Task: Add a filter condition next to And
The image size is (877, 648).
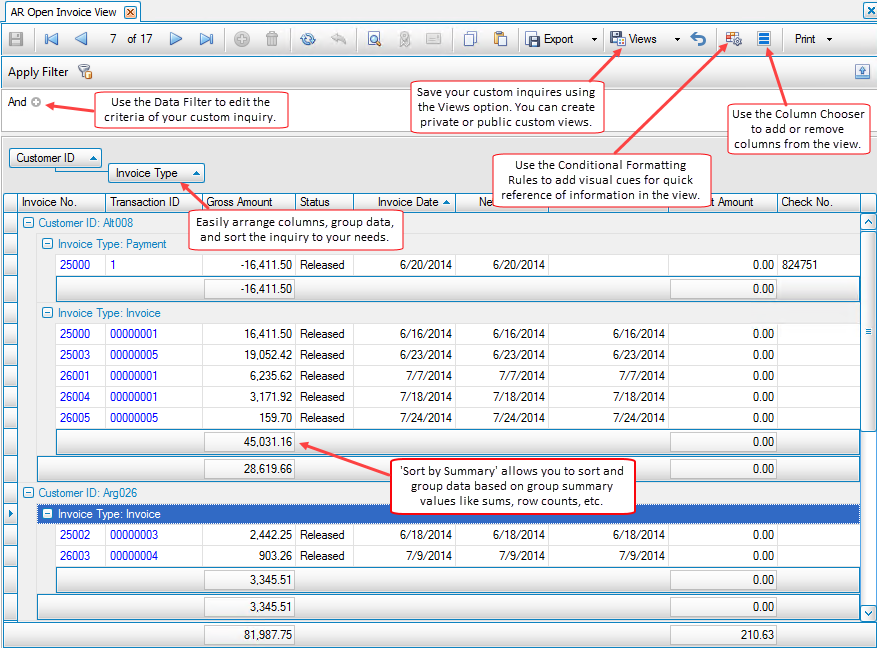Action: click(36, 102)
